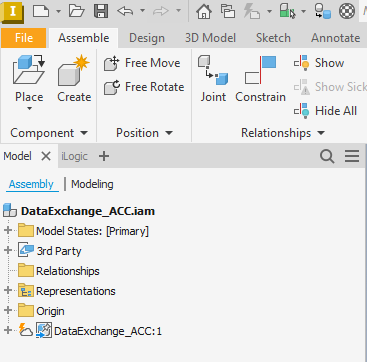The image size is (367, 362).
Task: Select the Free Rotate tool
Action: (144, 87)
